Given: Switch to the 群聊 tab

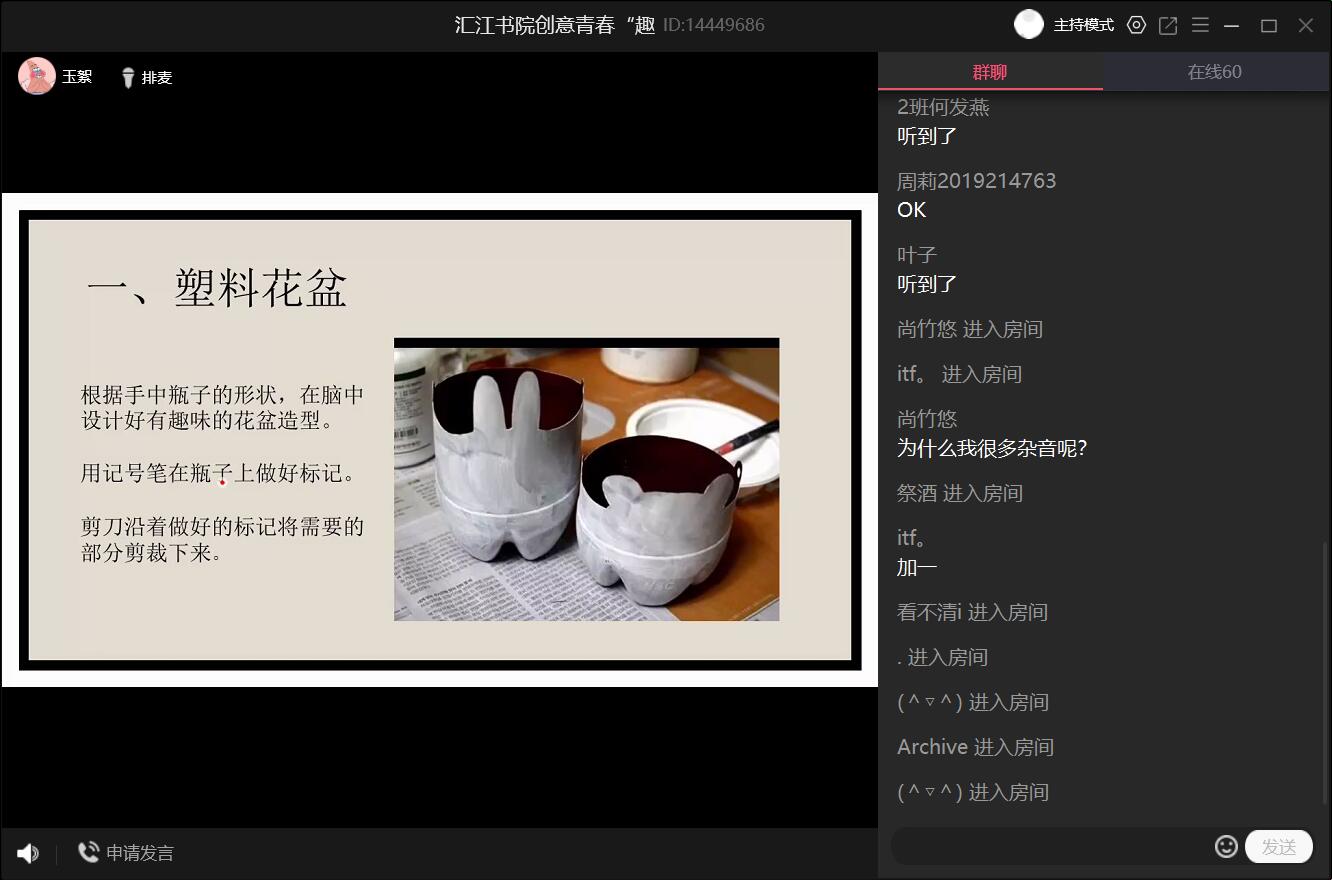Looking at the screenshot, I should 990,72.
